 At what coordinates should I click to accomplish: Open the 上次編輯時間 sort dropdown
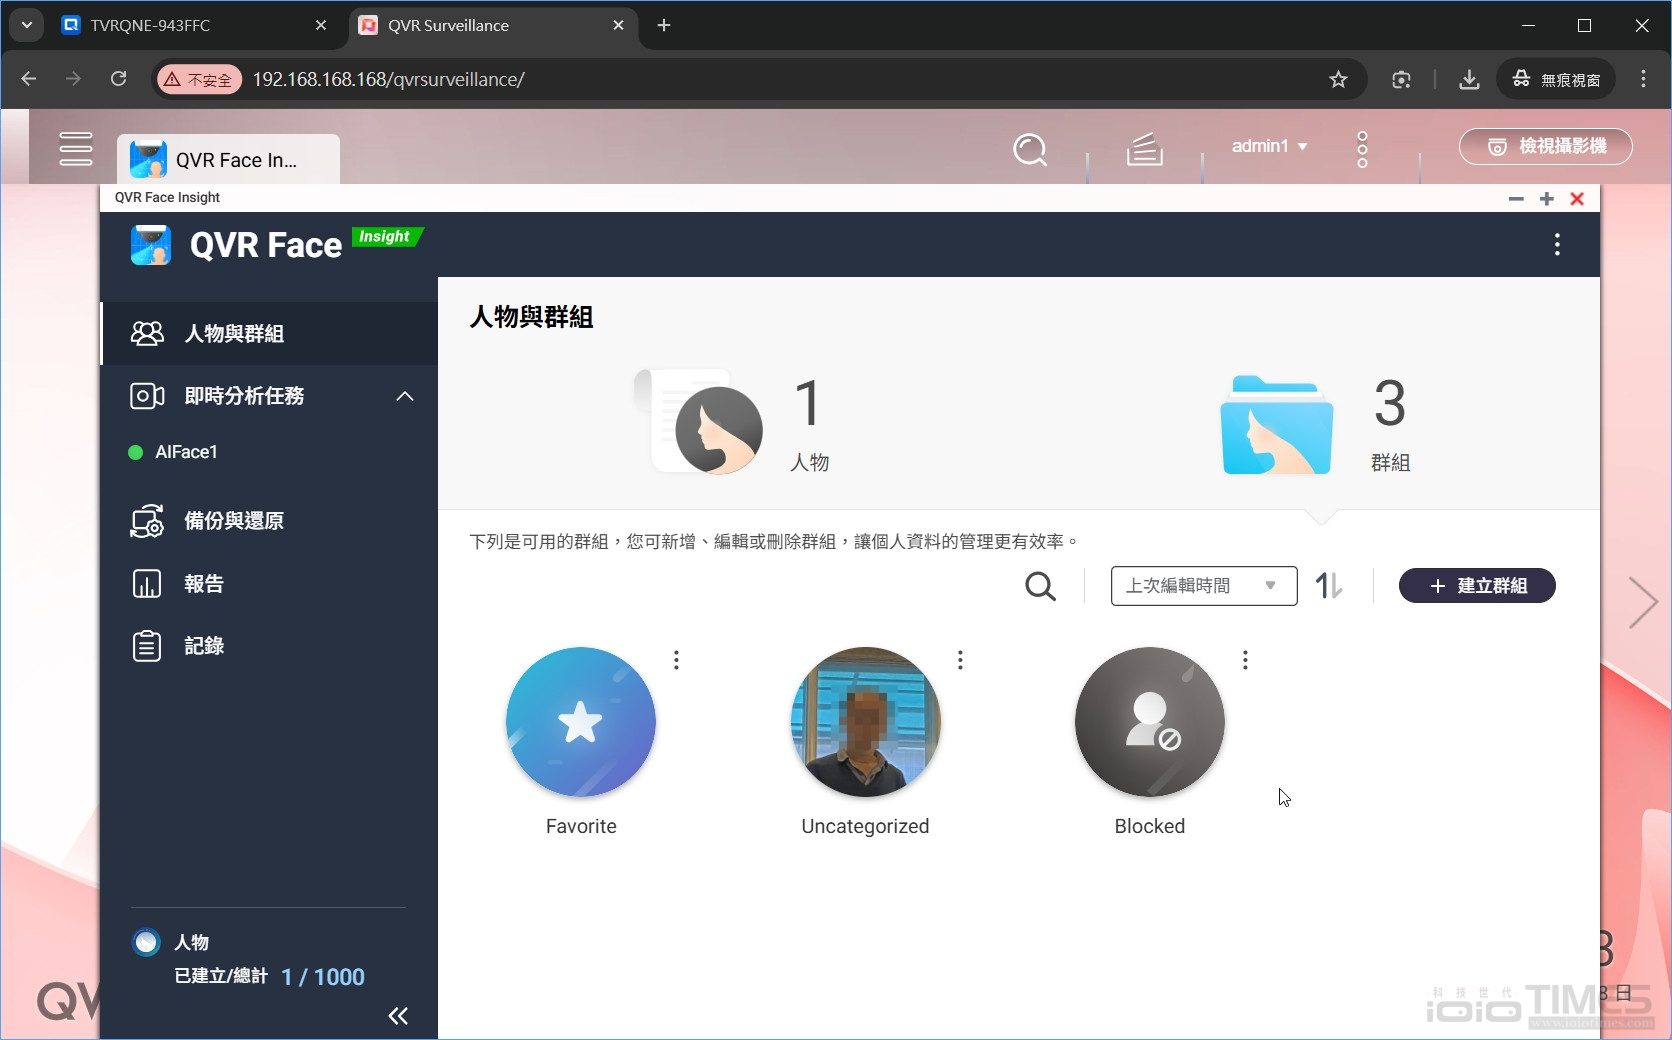point(1202,586)
